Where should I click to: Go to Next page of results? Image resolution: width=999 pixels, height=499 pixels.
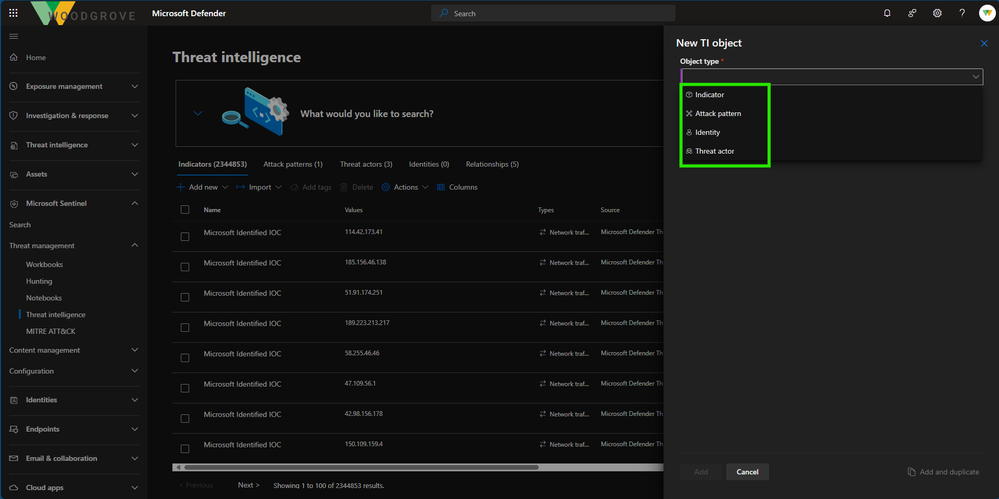pos(248,485)
